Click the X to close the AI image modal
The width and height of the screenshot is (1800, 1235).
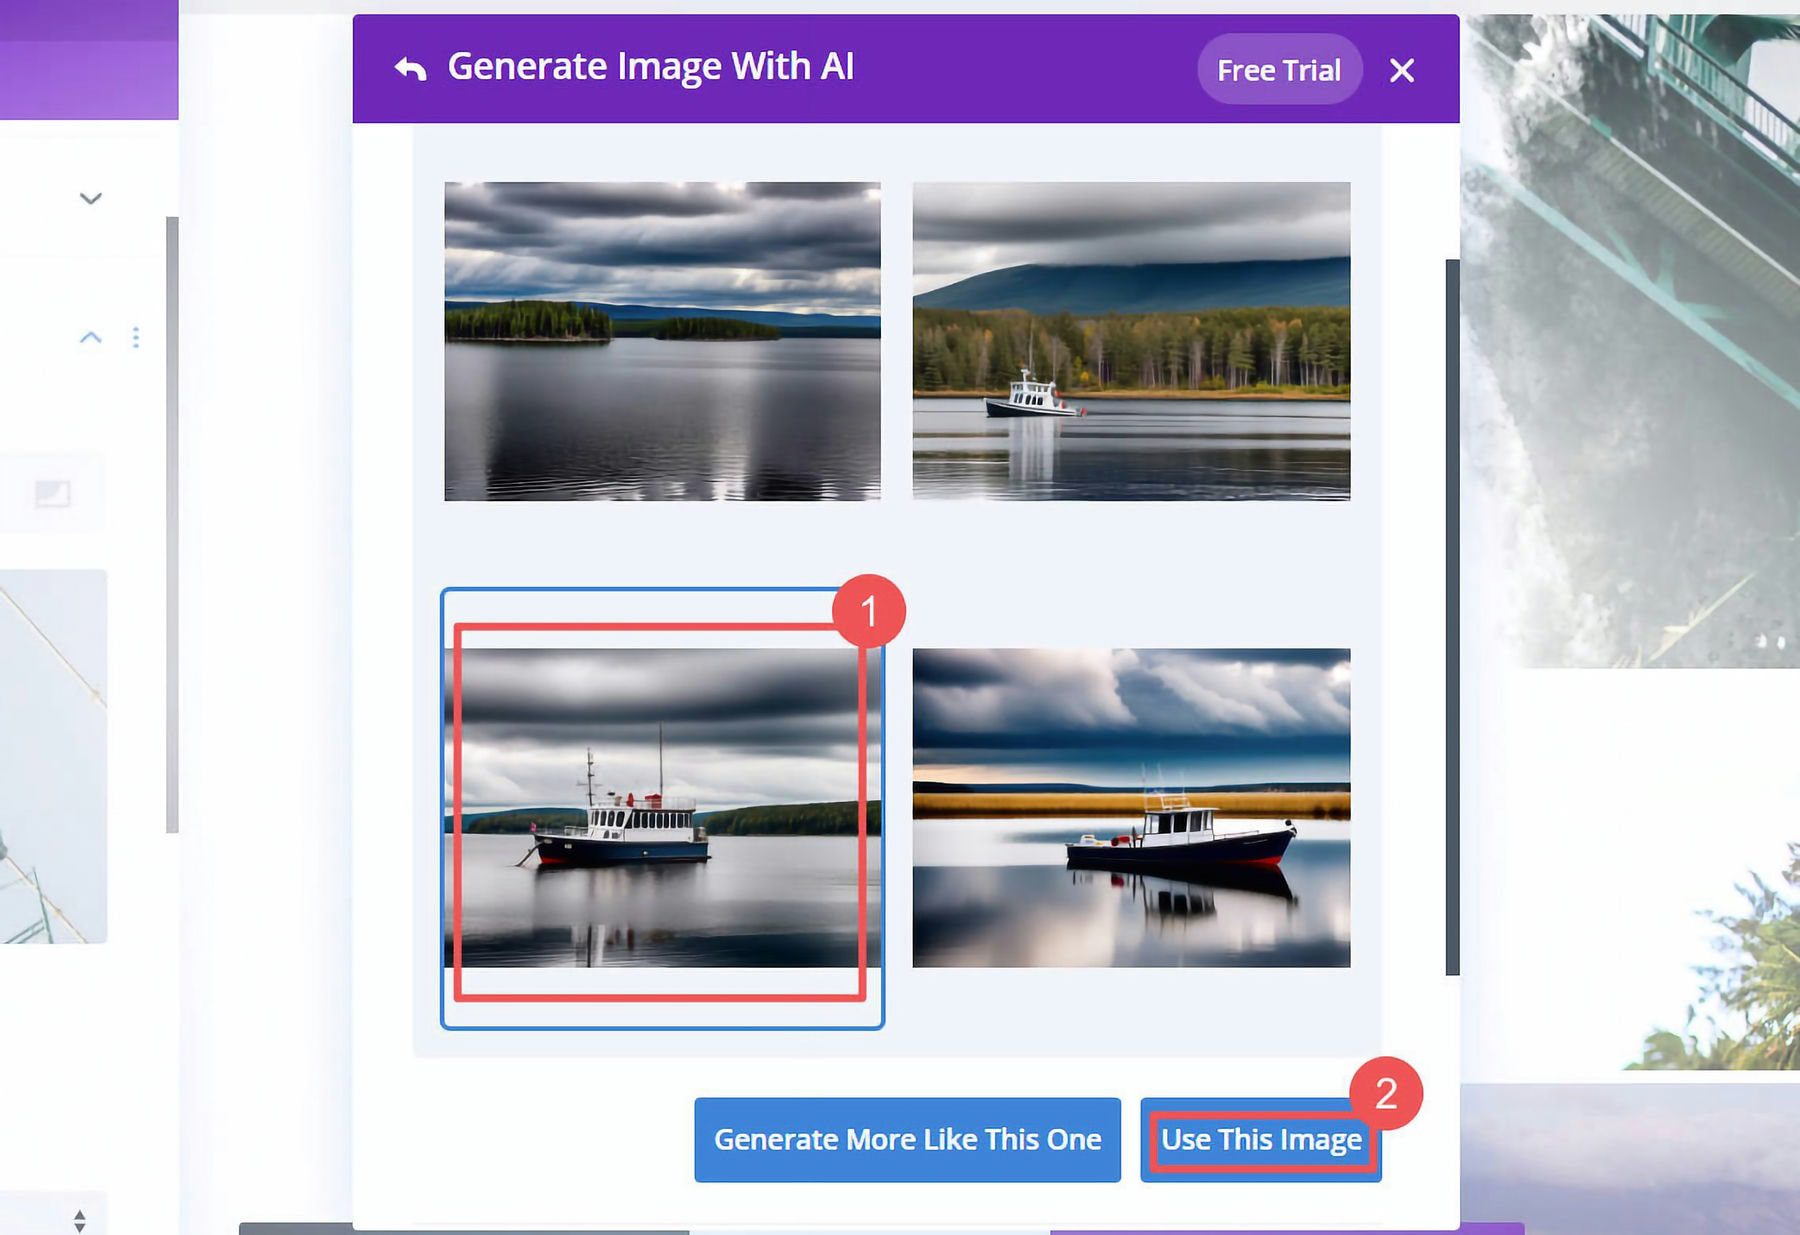[1403, 69]
